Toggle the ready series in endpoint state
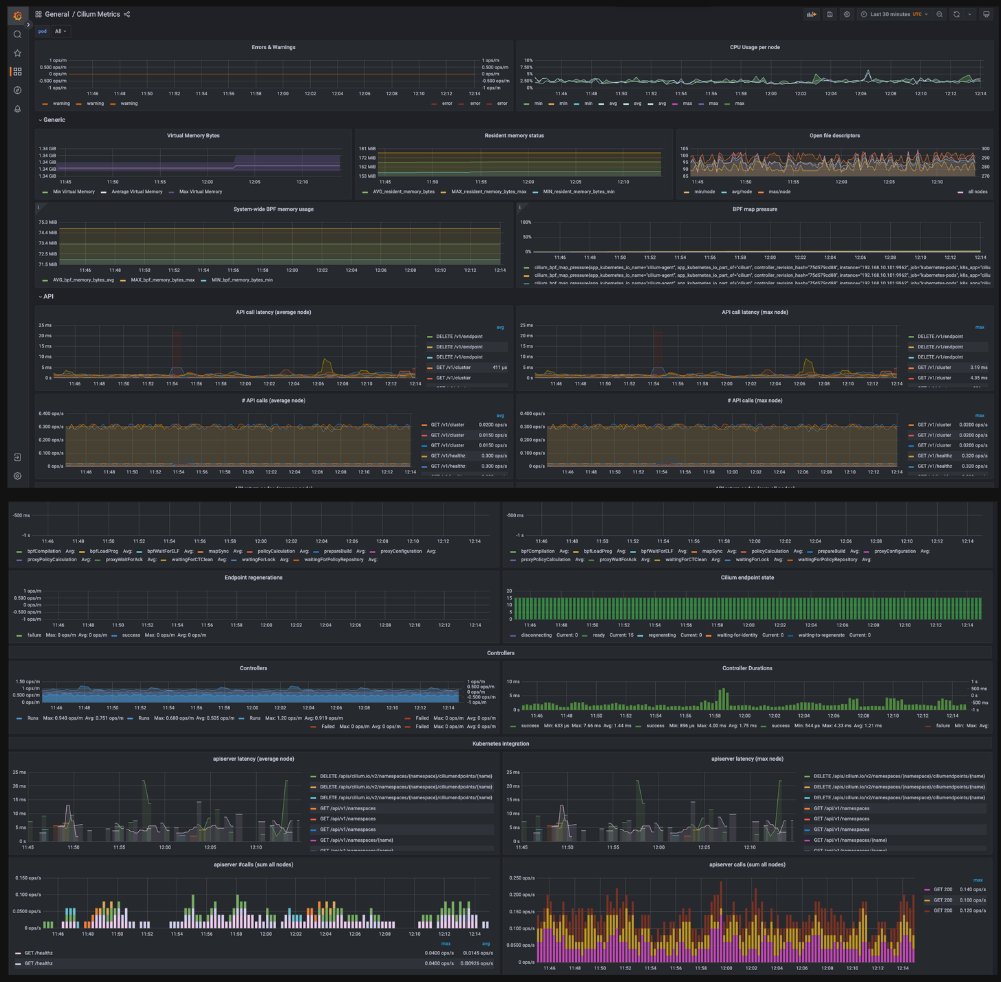 pyautogui.click(x=598, y=635)
